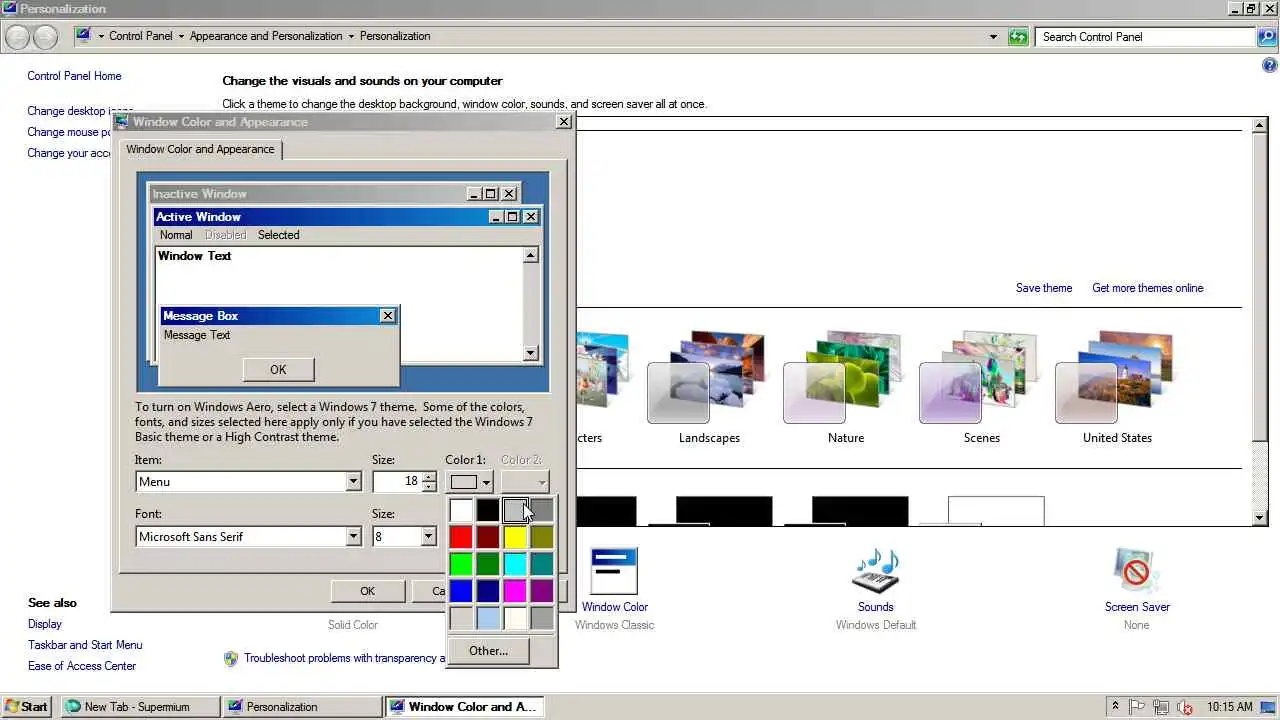Pick the light sky blue swatch
Screen dimensions: 1280x720
click(x=488, y=618)
